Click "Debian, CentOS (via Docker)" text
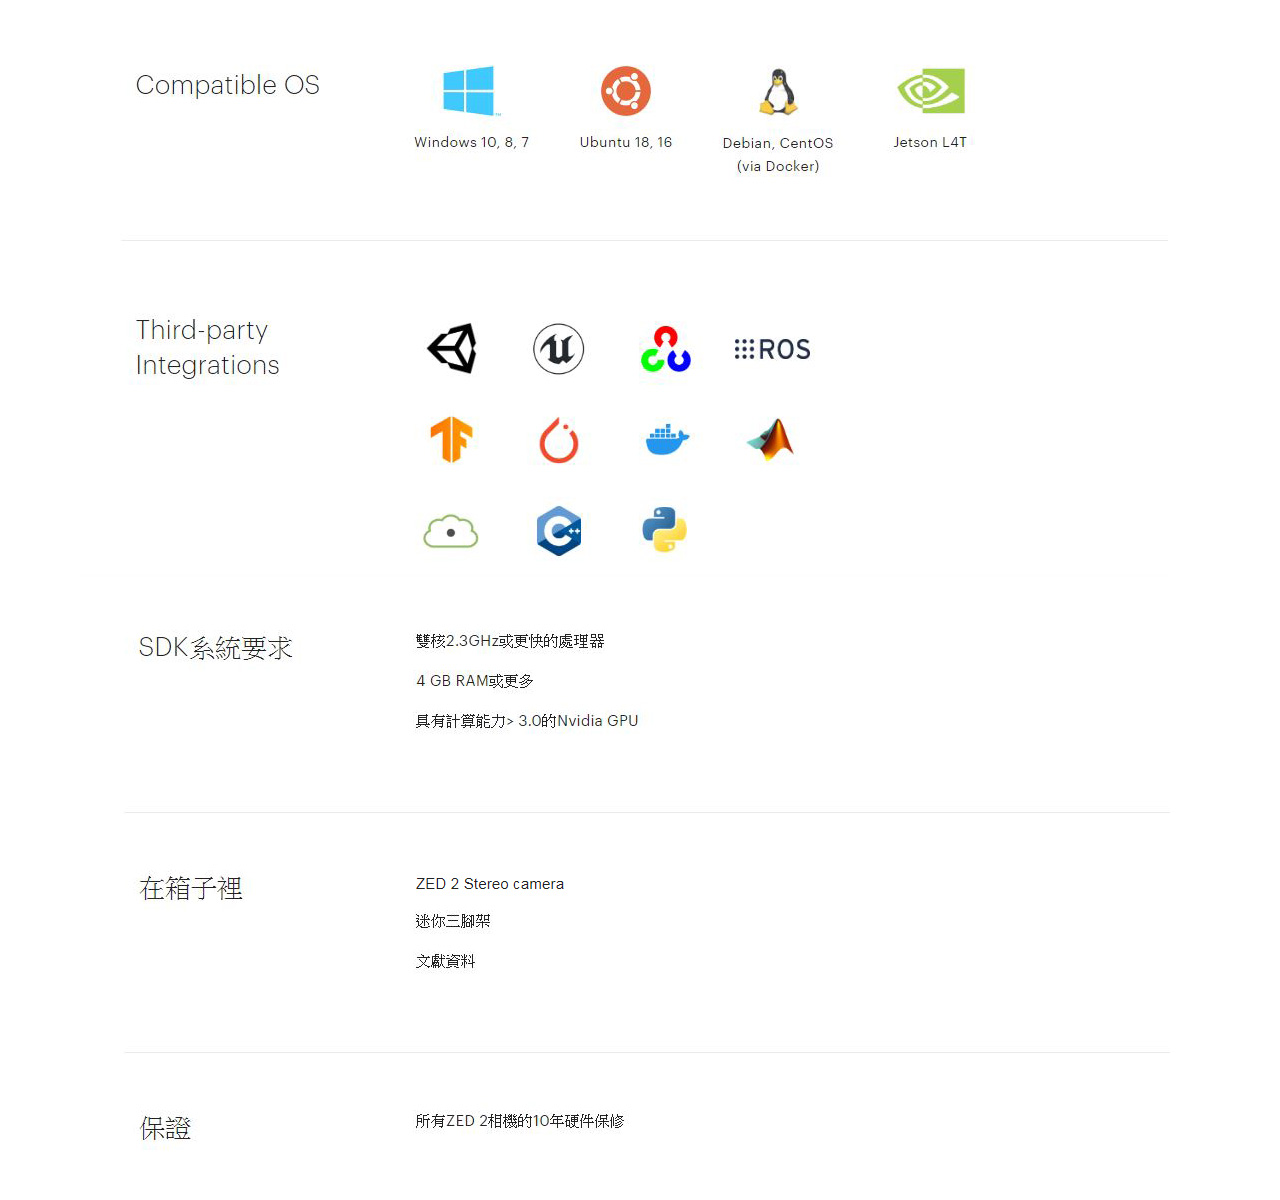1280x1200 pixels. coord(778,154)
